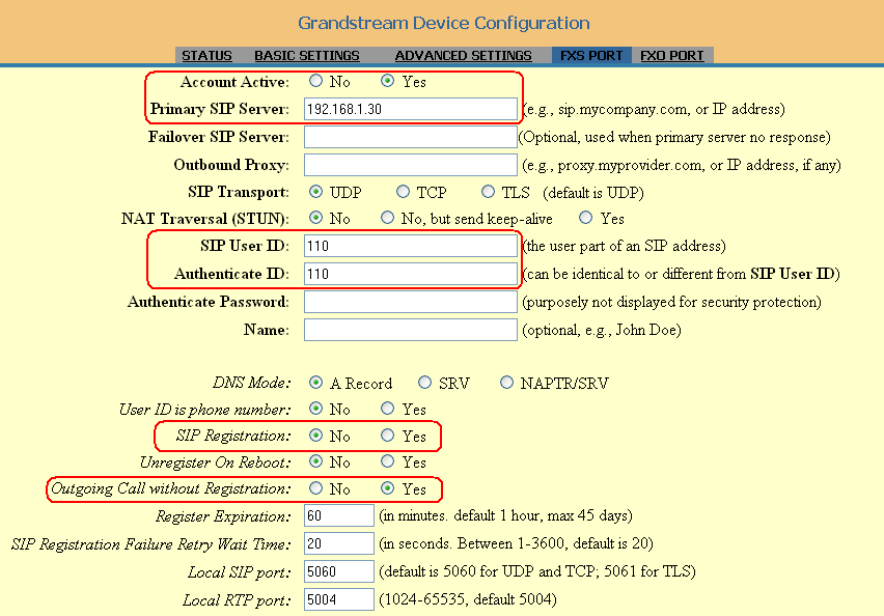The width and height of the screenshot is (884, 616).
Task: Go to FXO PORT tab
Action: coord(672,55)
